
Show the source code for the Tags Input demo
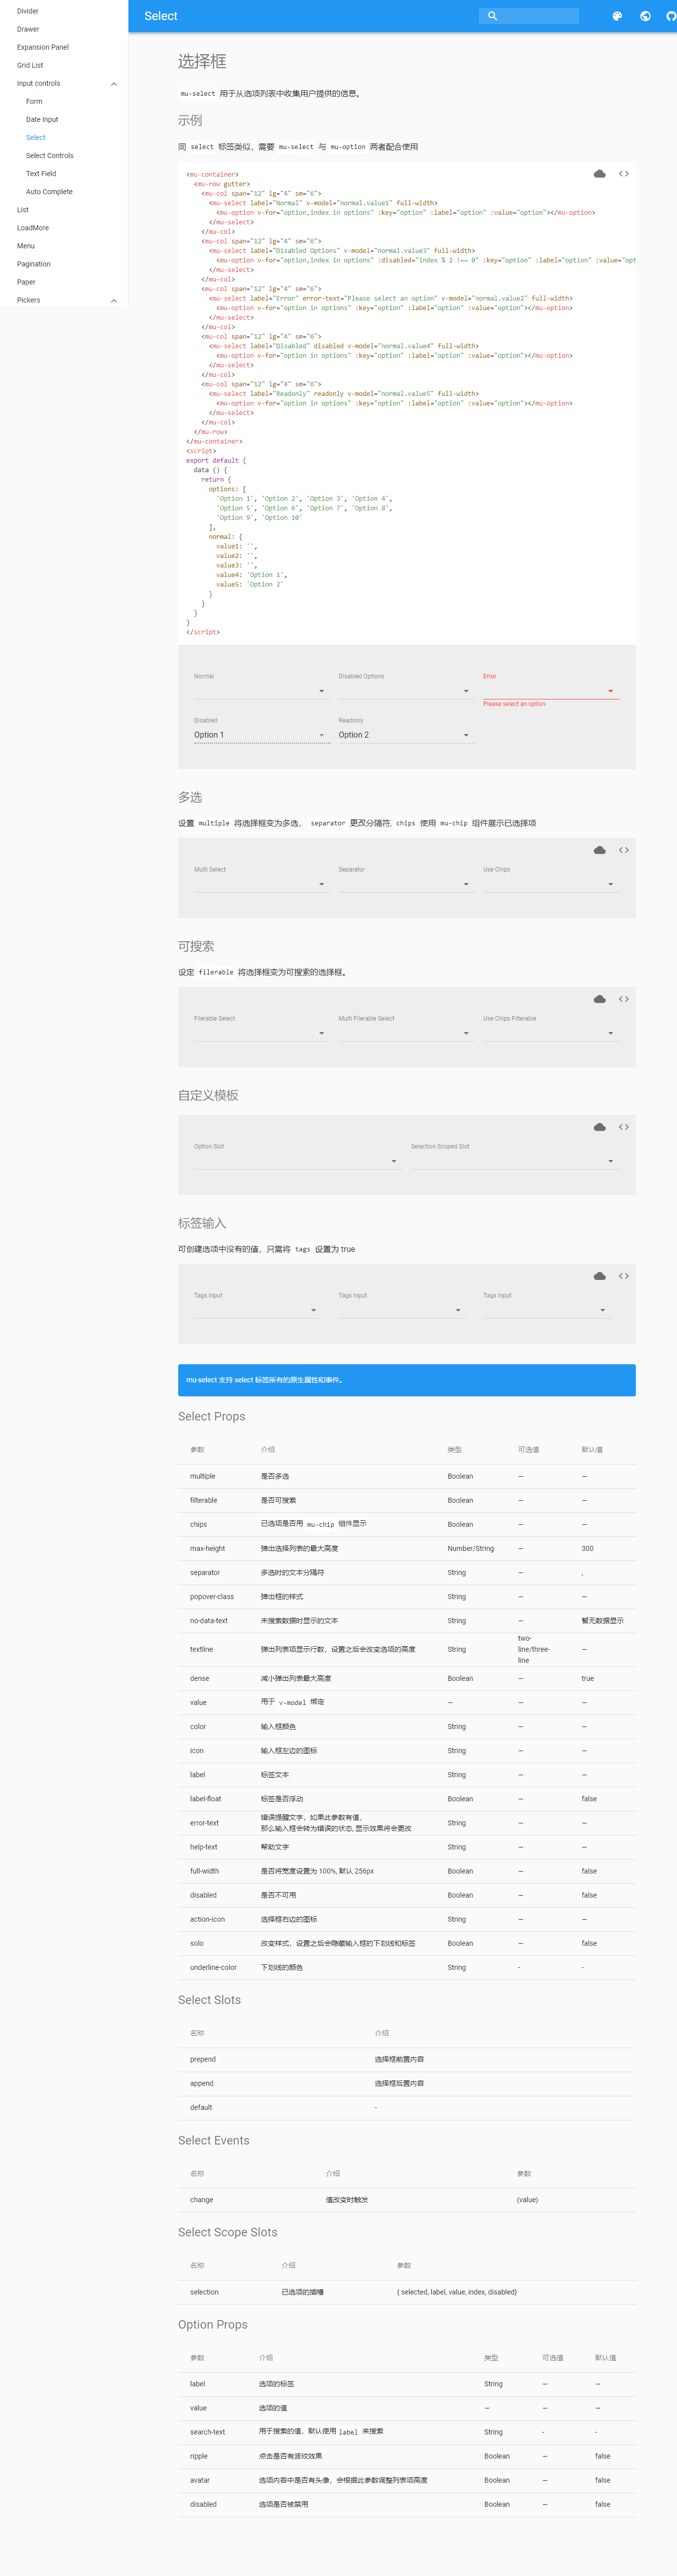tap(624, 1276)
